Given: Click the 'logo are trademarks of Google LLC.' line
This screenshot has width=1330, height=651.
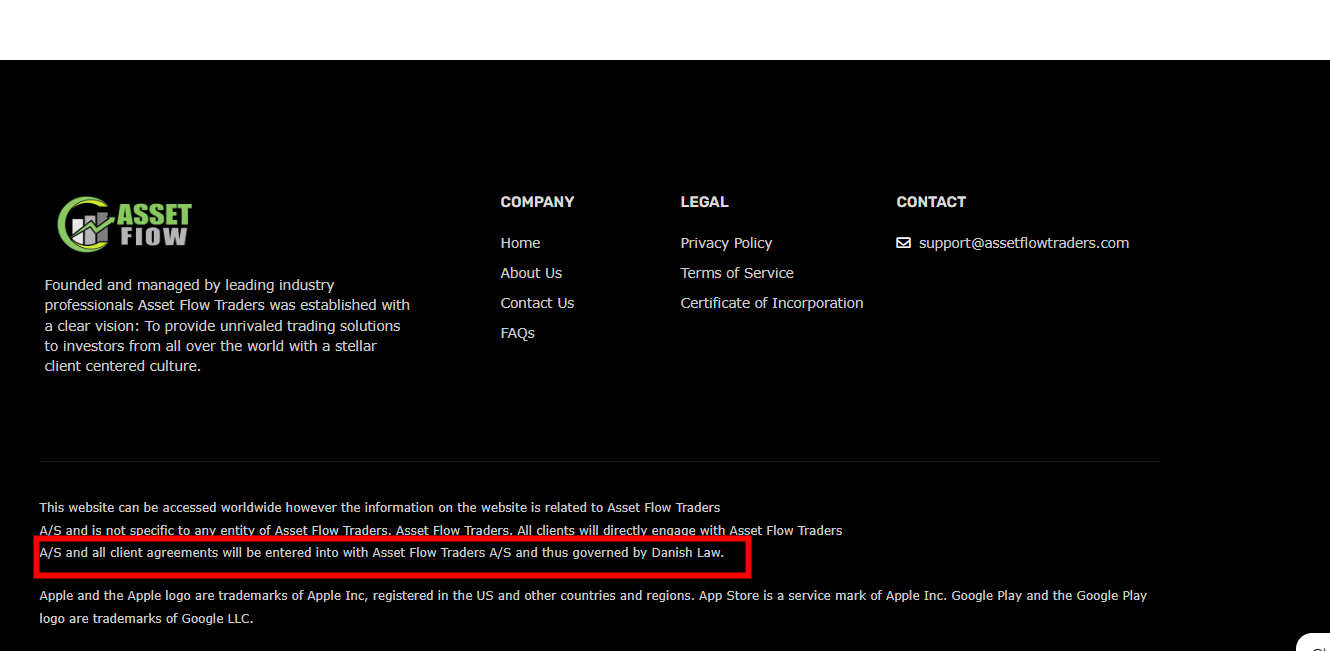Looking at the screenshot, I should 146,618.
